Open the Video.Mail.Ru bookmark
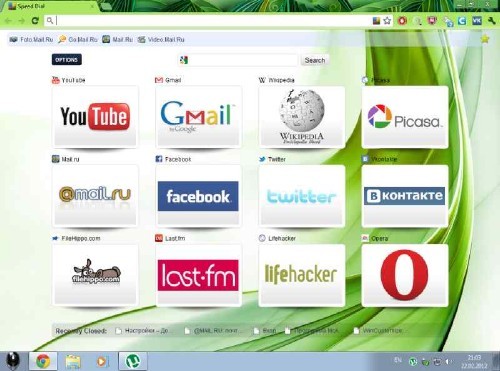 (161, 39)
